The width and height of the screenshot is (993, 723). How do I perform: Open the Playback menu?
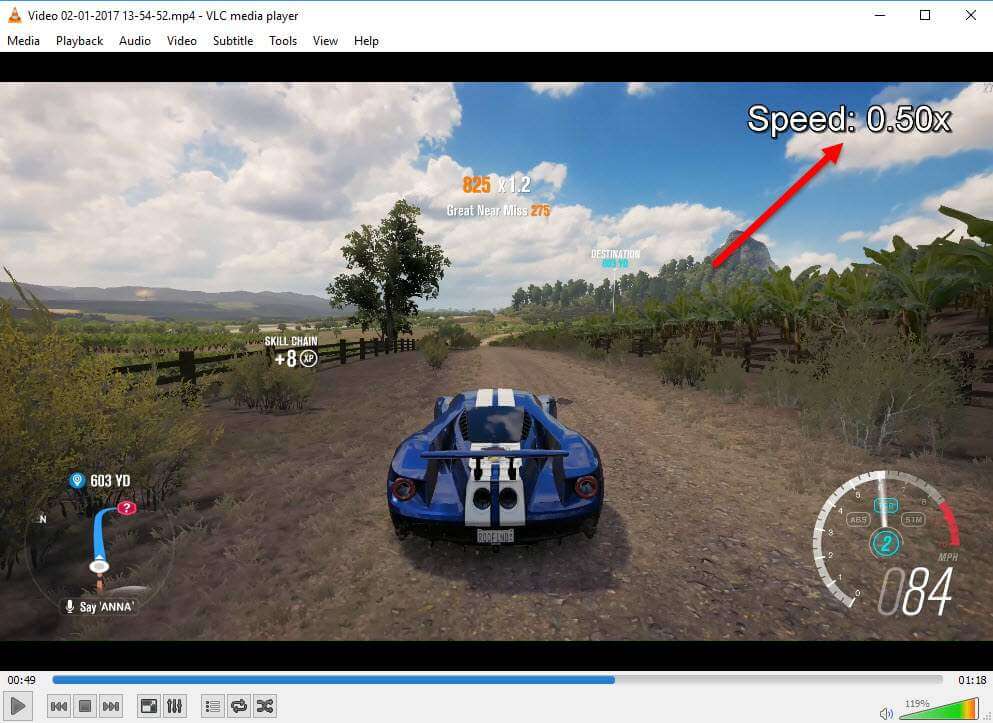(79, 41)
